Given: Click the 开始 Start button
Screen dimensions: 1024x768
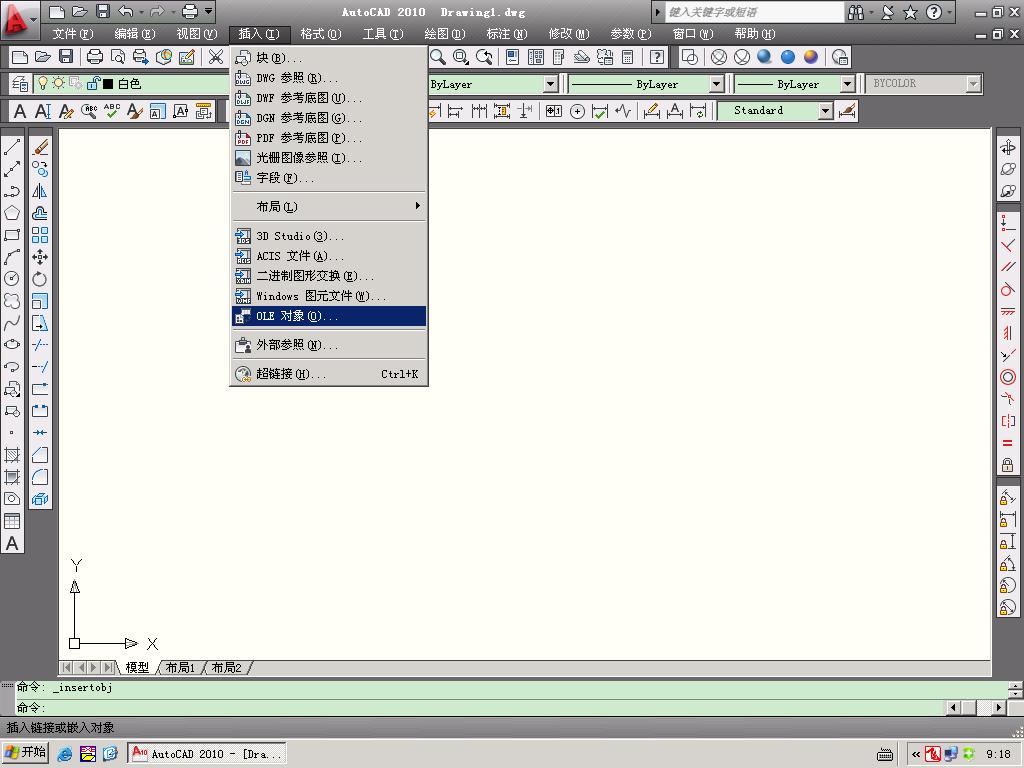Looking at the screenshot, I should click(x=25, y=752).
